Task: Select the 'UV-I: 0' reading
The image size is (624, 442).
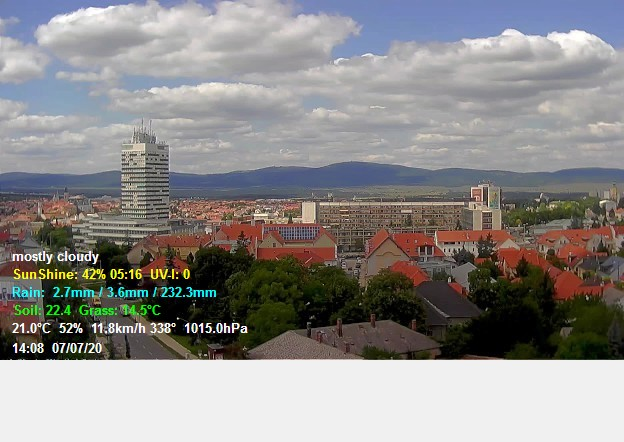Action: (170, 275)
